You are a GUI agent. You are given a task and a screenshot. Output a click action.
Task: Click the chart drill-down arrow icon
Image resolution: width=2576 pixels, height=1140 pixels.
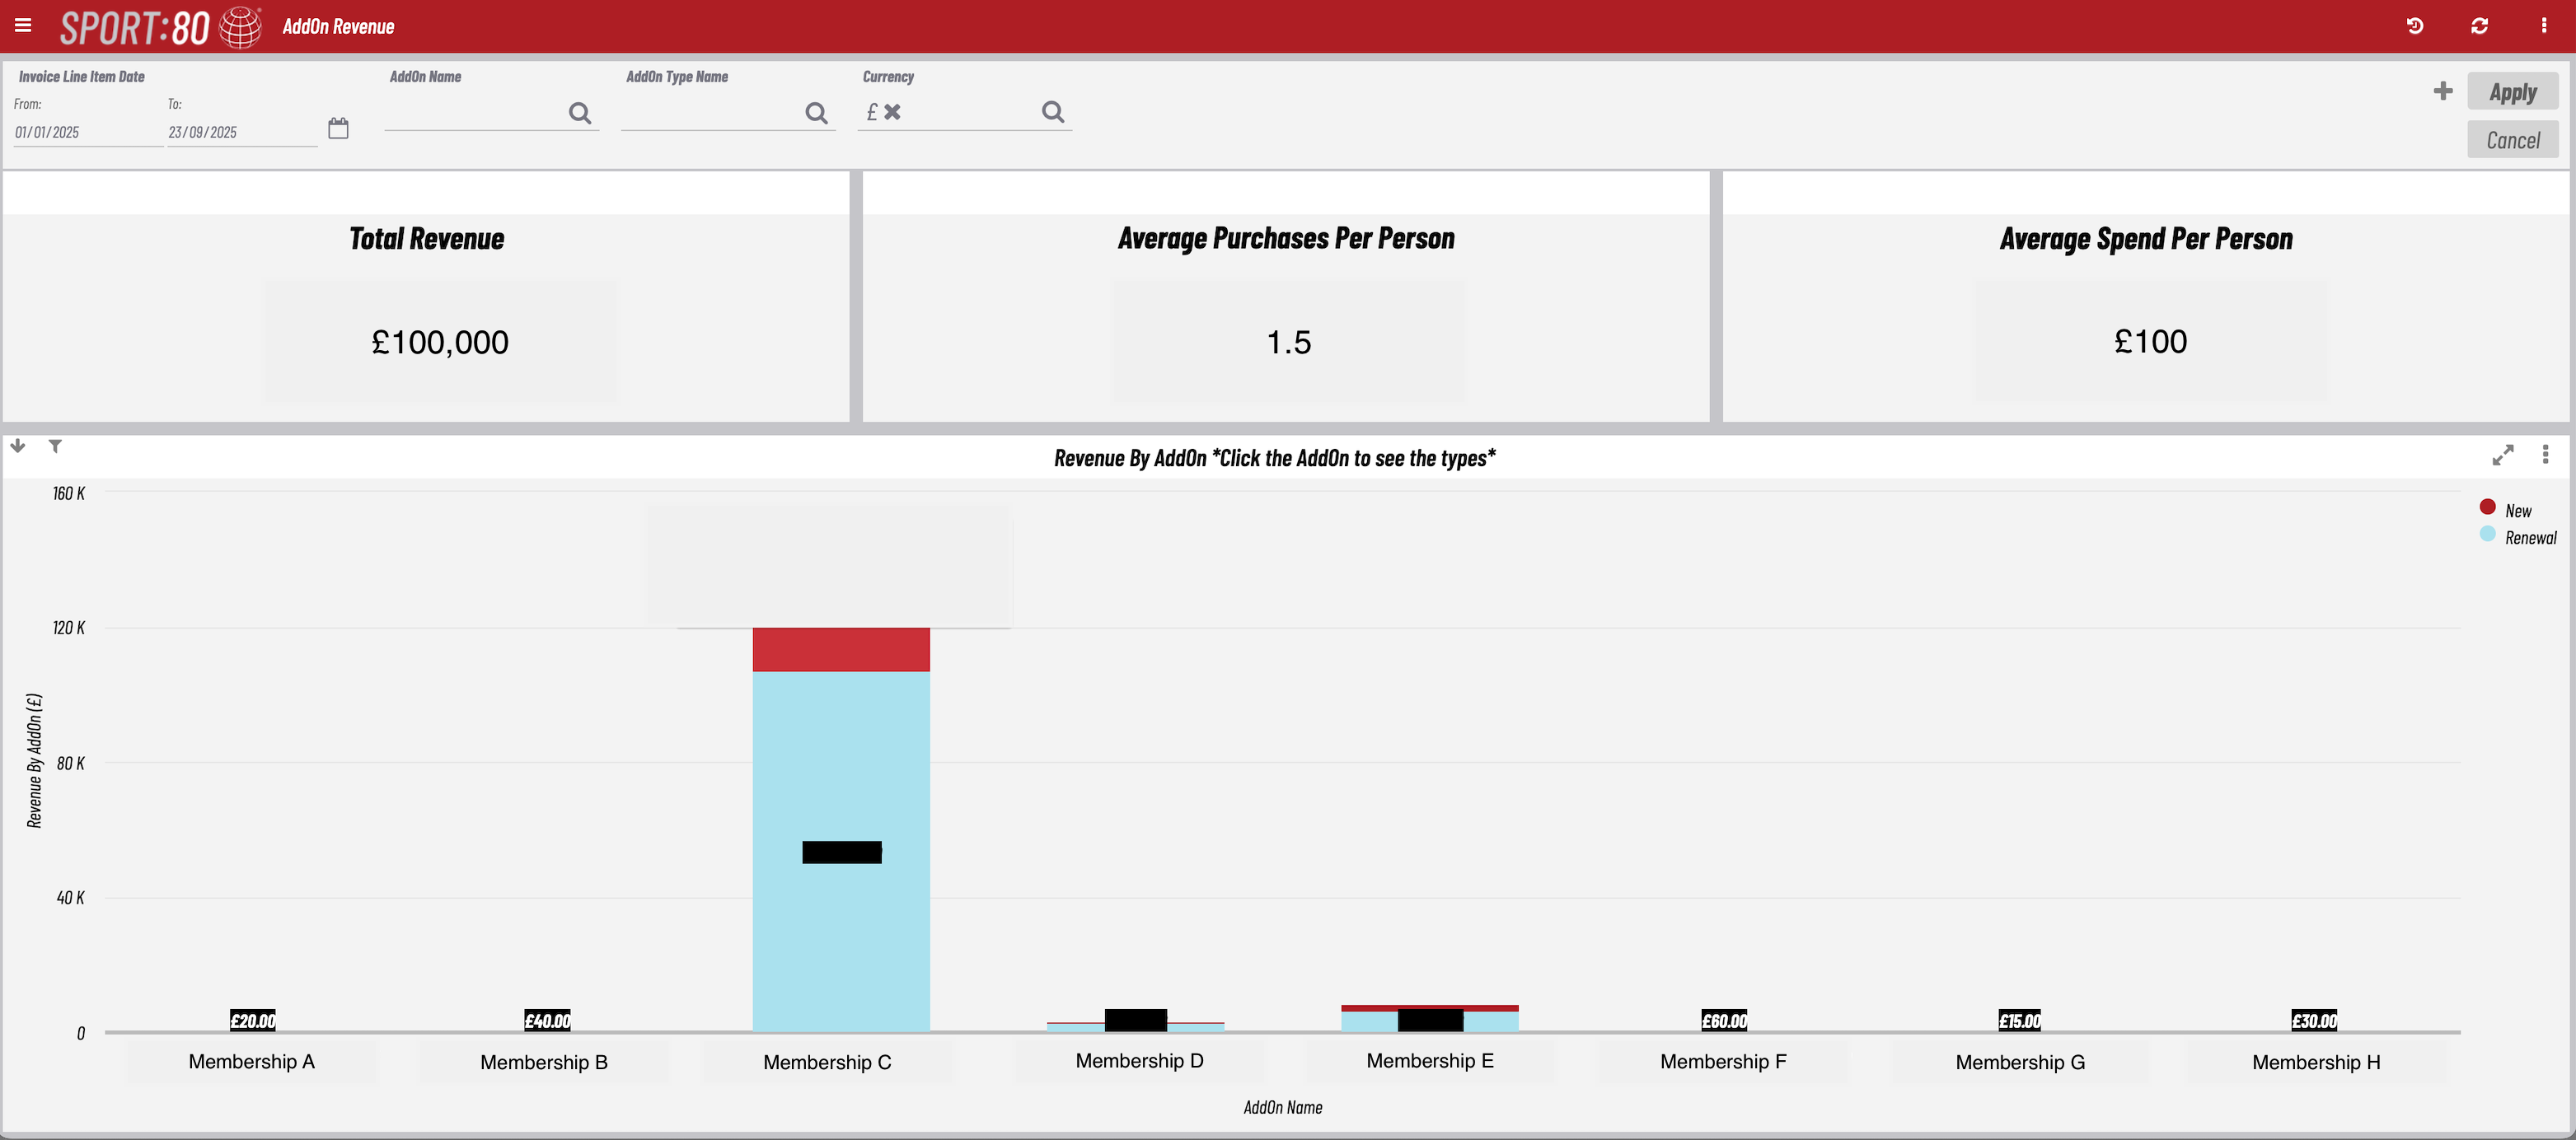point(18,446)
